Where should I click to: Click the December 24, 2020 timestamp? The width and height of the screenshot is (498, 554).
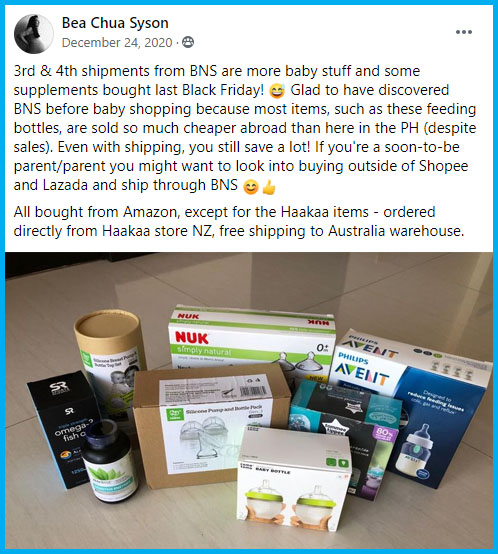tap(117, 43)
